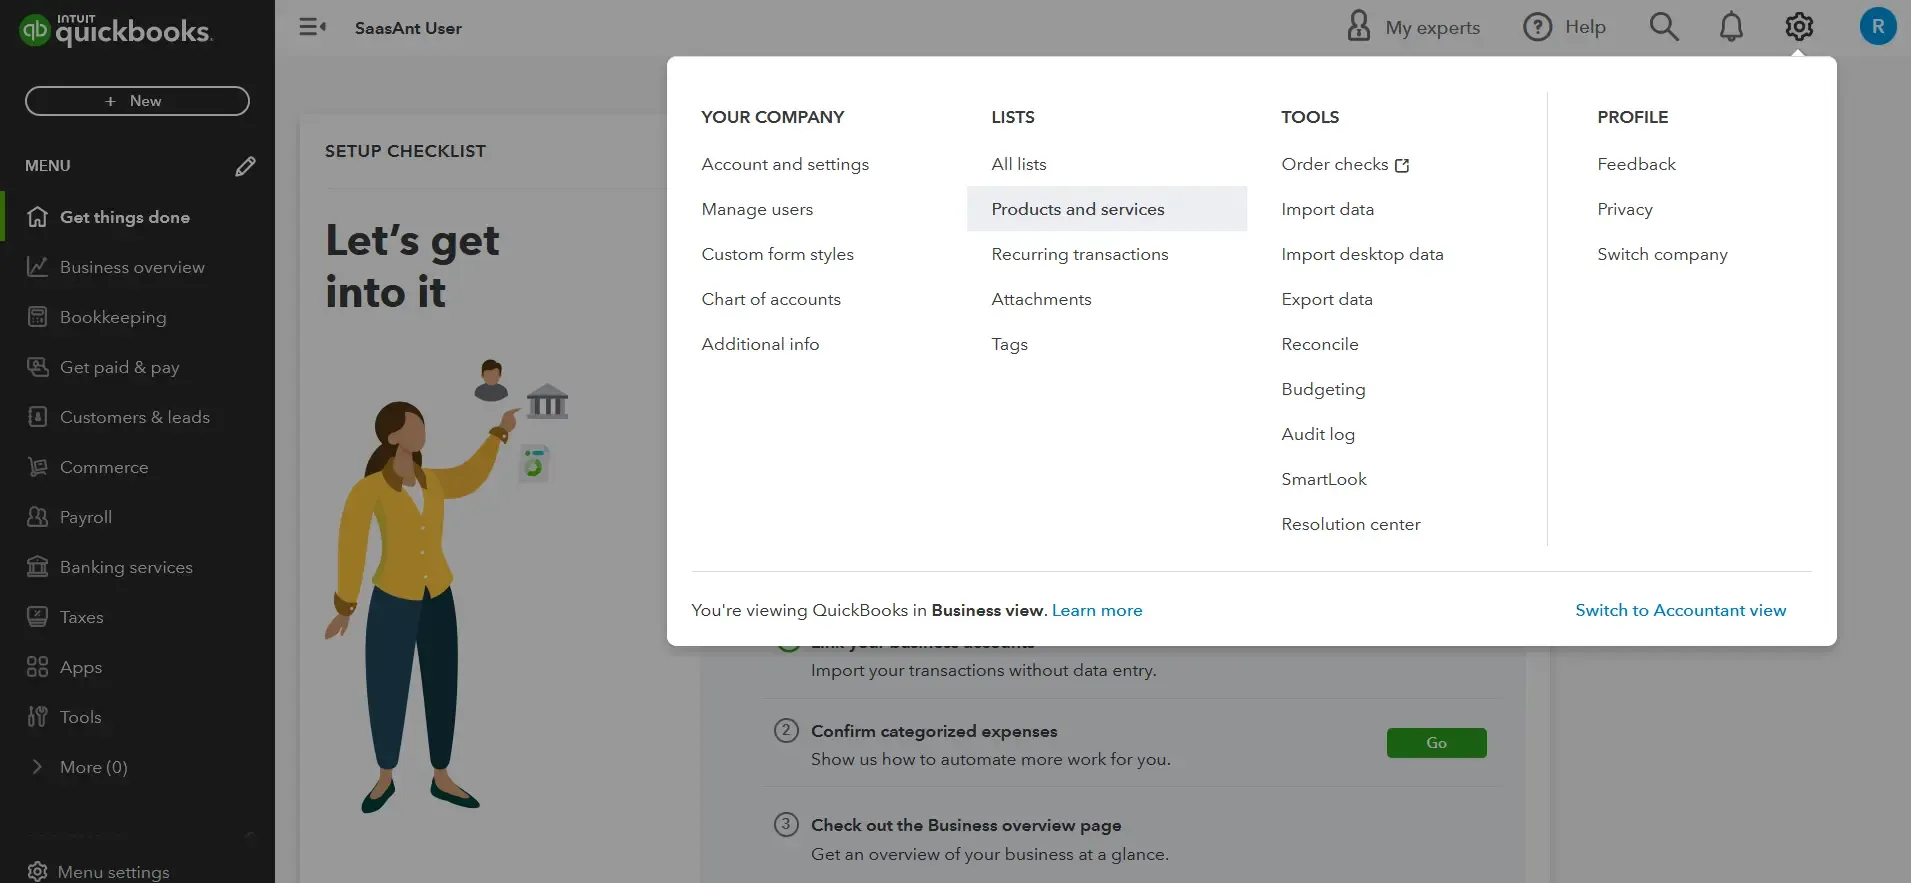1911x883 pixels.
Task: Click the SaasAnt User company name
Action: (408, 28)
